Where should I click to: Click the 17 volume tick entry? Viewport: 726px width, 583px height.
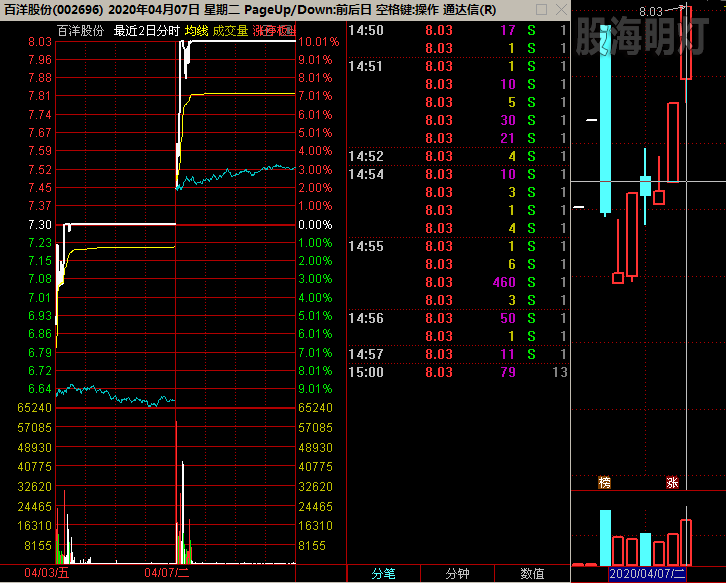[x=508, y=31]
